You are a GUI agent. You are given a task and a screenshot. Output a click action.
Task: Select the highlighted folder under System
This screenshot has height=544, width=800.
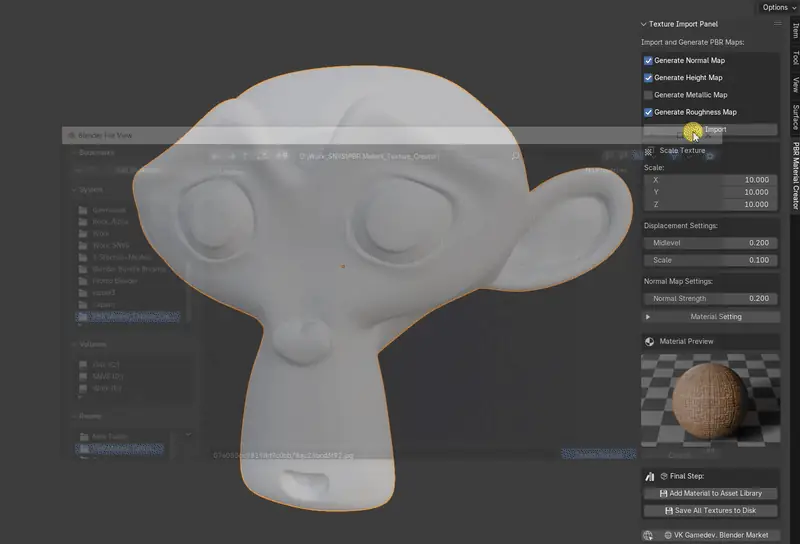point(128,317)
